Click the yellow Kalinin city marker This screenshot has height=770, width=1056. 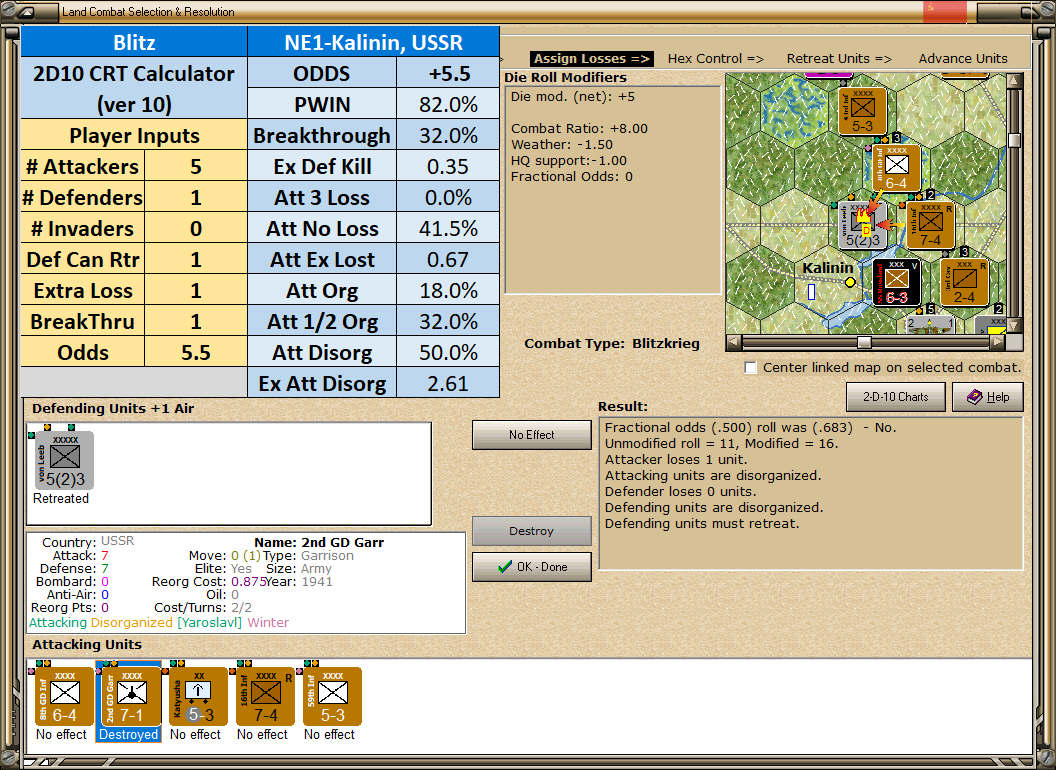(x=850, y=282)
